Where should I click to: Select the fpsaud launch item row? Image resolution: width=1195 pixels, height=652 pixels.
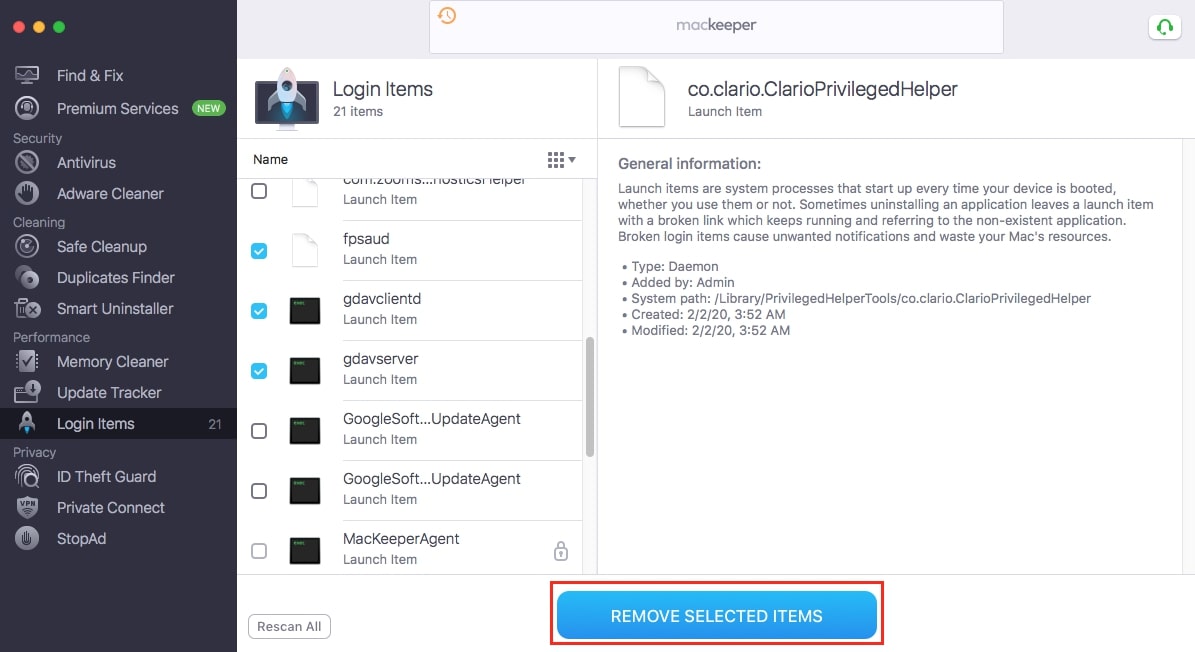(x=410, y=251)
